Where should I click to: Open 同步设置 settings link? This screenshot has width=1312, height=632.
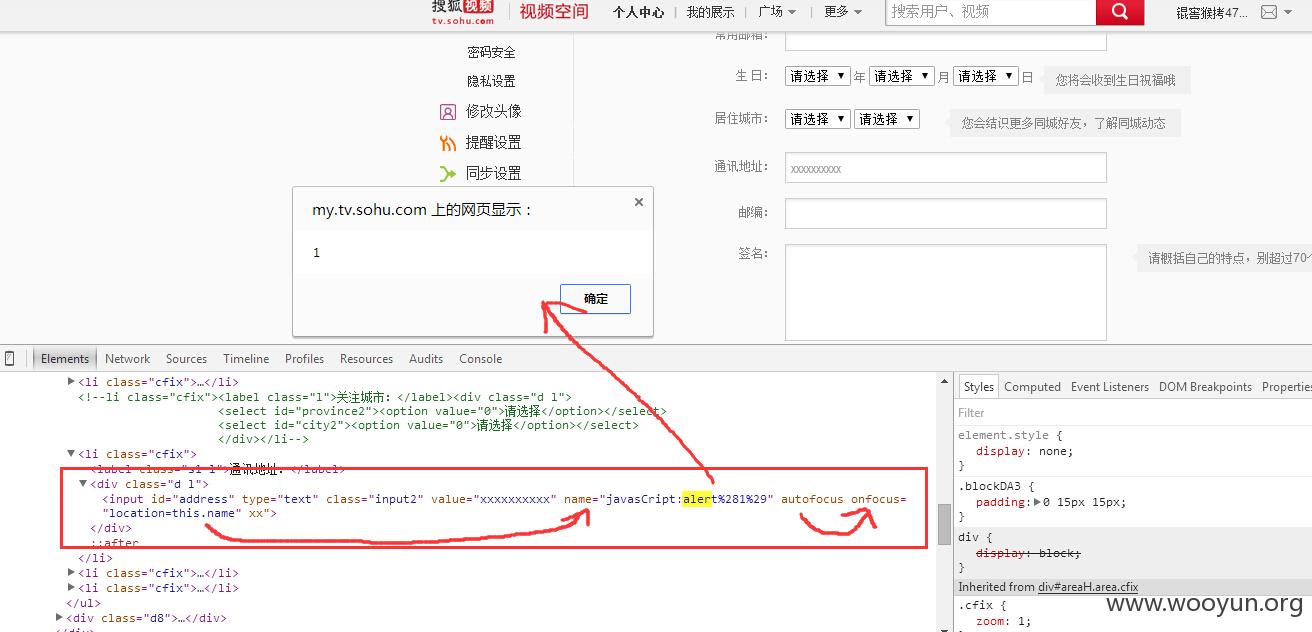pos(493,173)
